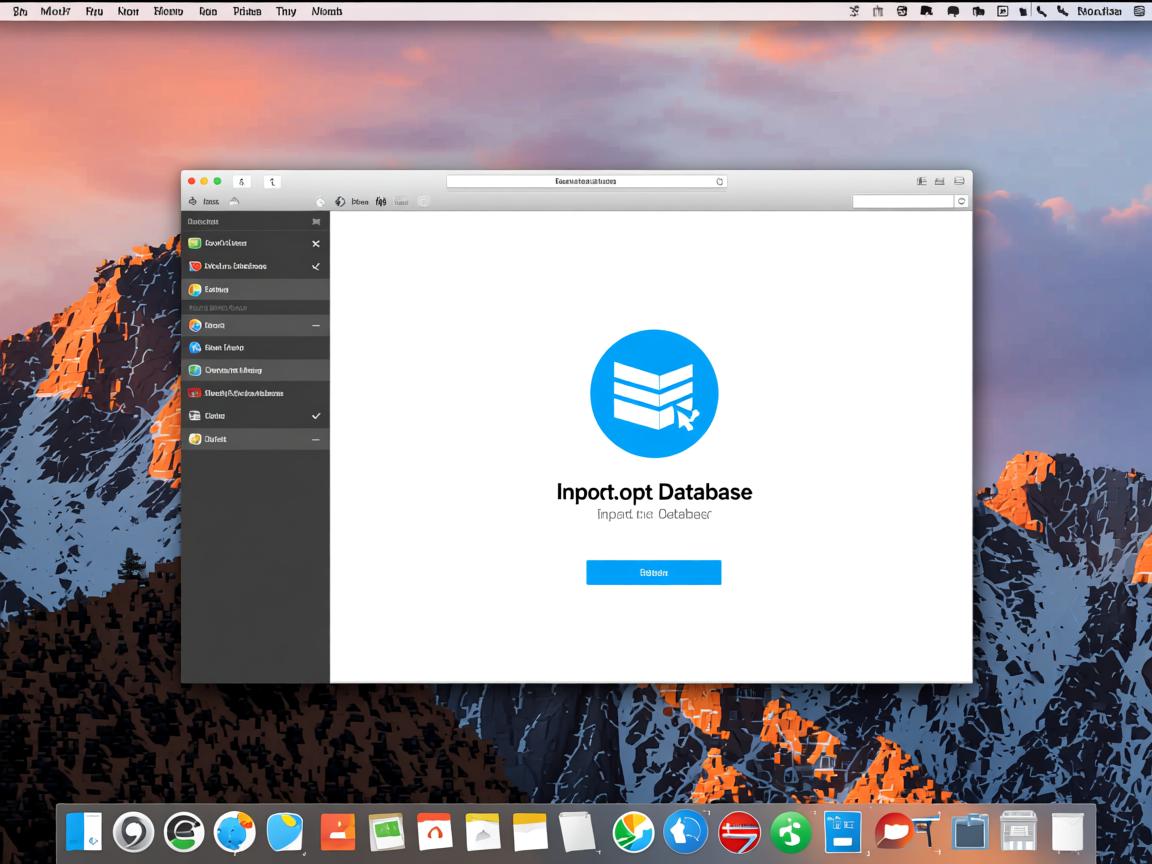This screenshot has height=864, width=1152.
Task: Click the search icon beside the toolbar search field
Action: (962, 201)
